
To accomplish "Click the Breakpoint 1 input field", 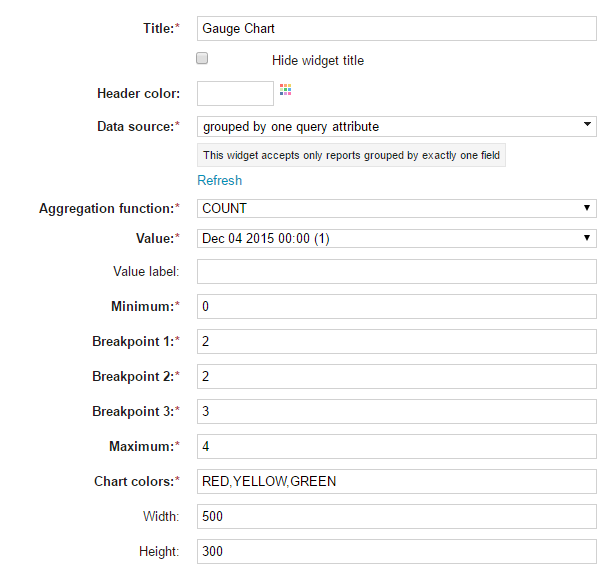I will click(397, 341).
